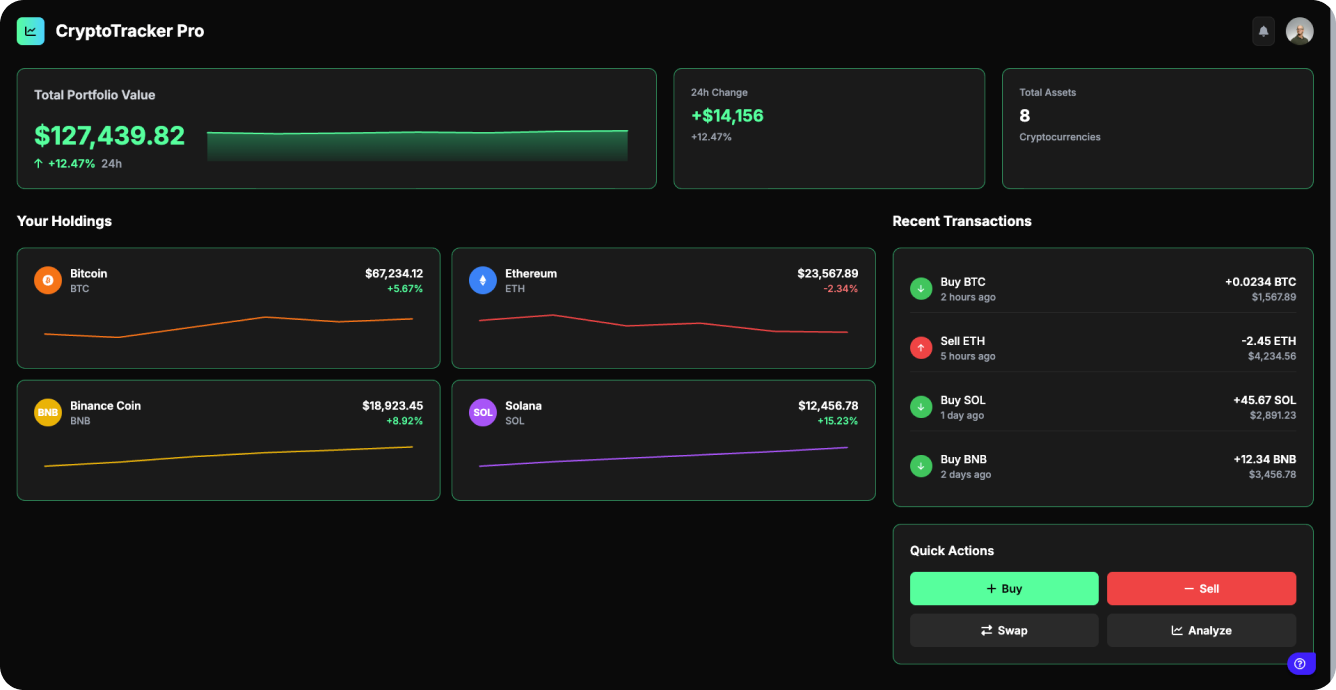This screenshot has height=690, width=1336.
Task: Click the green arrow icon beside Buy BNB
Action: click(x=920, y=465)
